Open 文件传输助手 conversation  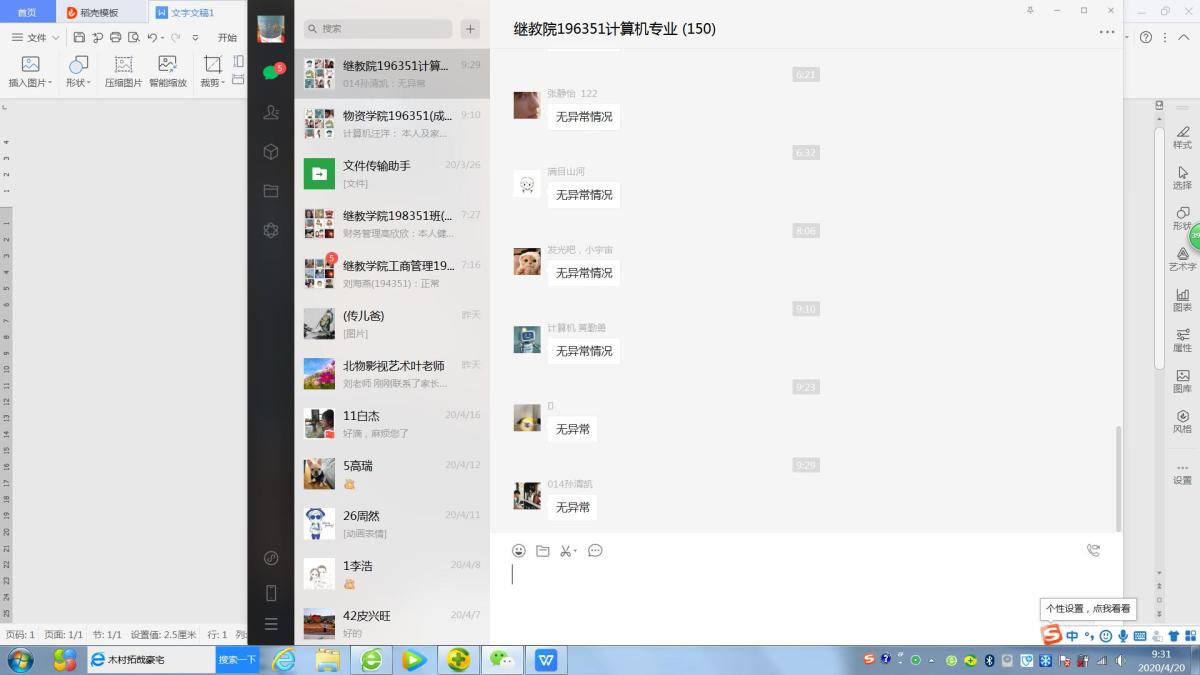pos(392,174)
